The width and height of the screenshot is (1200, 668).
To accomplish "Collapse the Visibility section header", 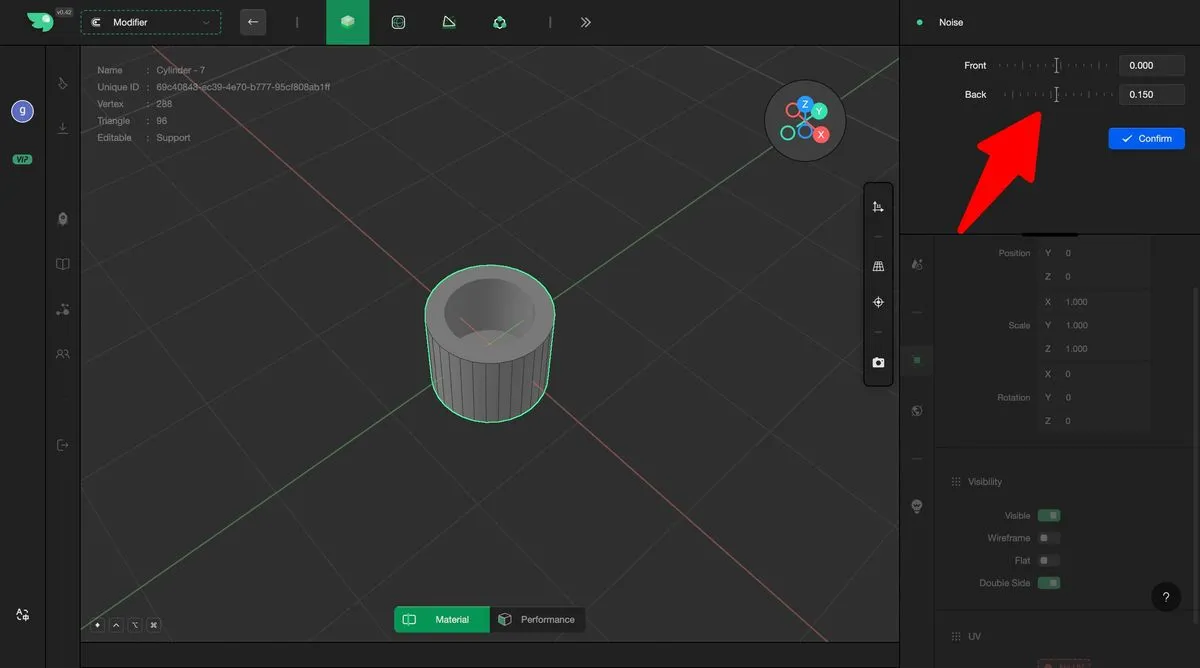I will [984, 482].
